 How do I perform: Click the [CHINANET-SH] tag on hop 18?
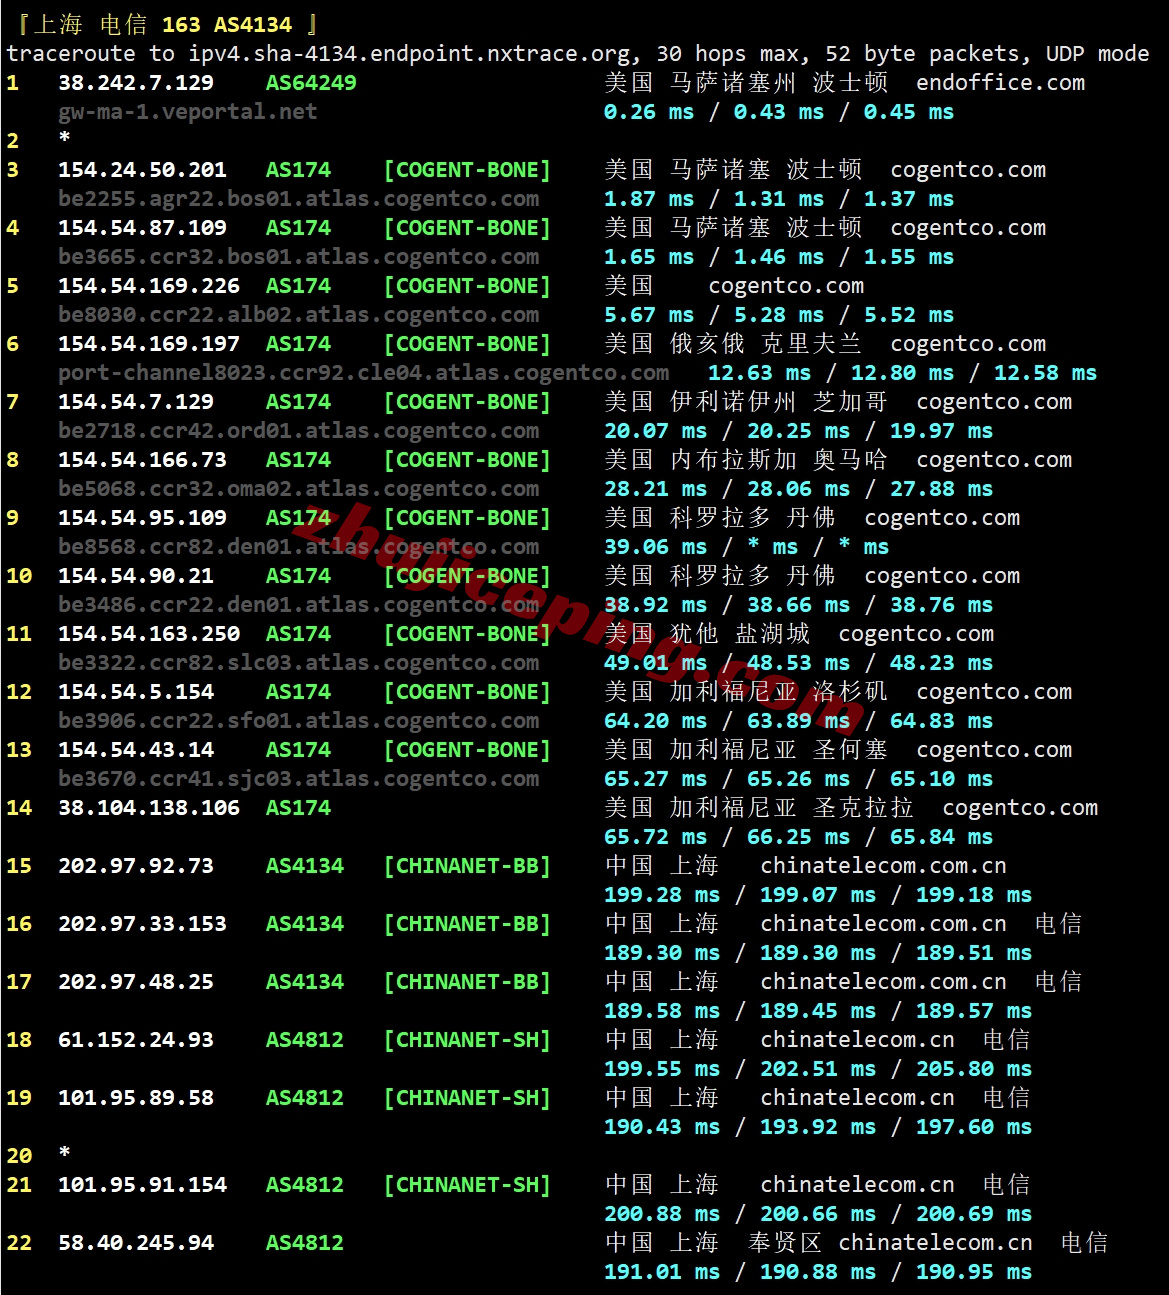pos(467,1040)
